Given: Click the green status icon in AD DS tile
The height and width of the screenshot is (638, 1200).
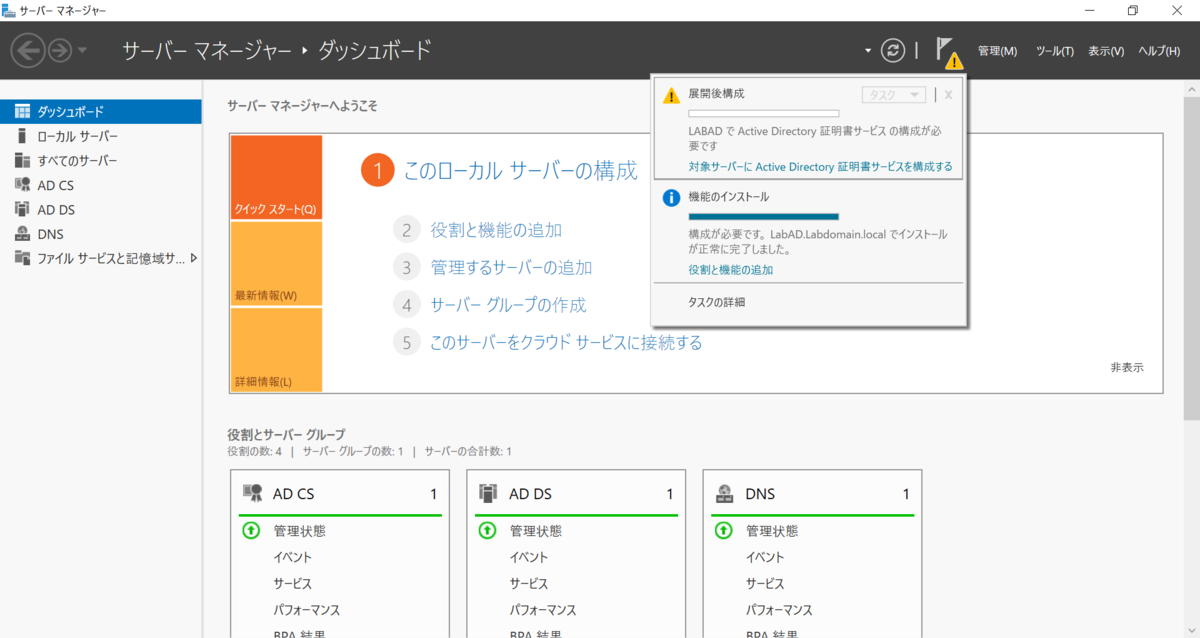Looking at the screenshot, I should tap(487, 531).
